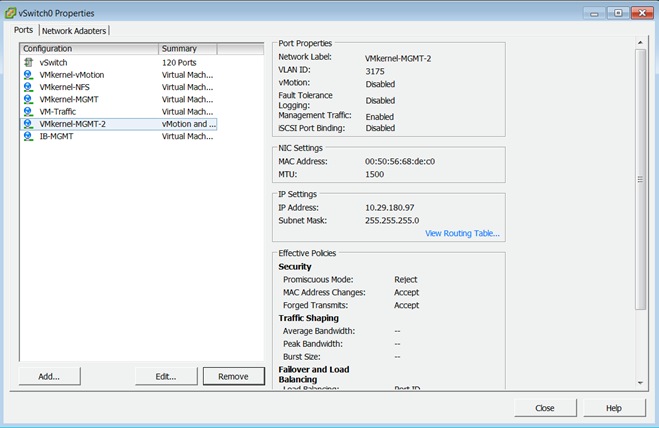Click the 'vMotion and ...' summary cell

coord(189,124)
